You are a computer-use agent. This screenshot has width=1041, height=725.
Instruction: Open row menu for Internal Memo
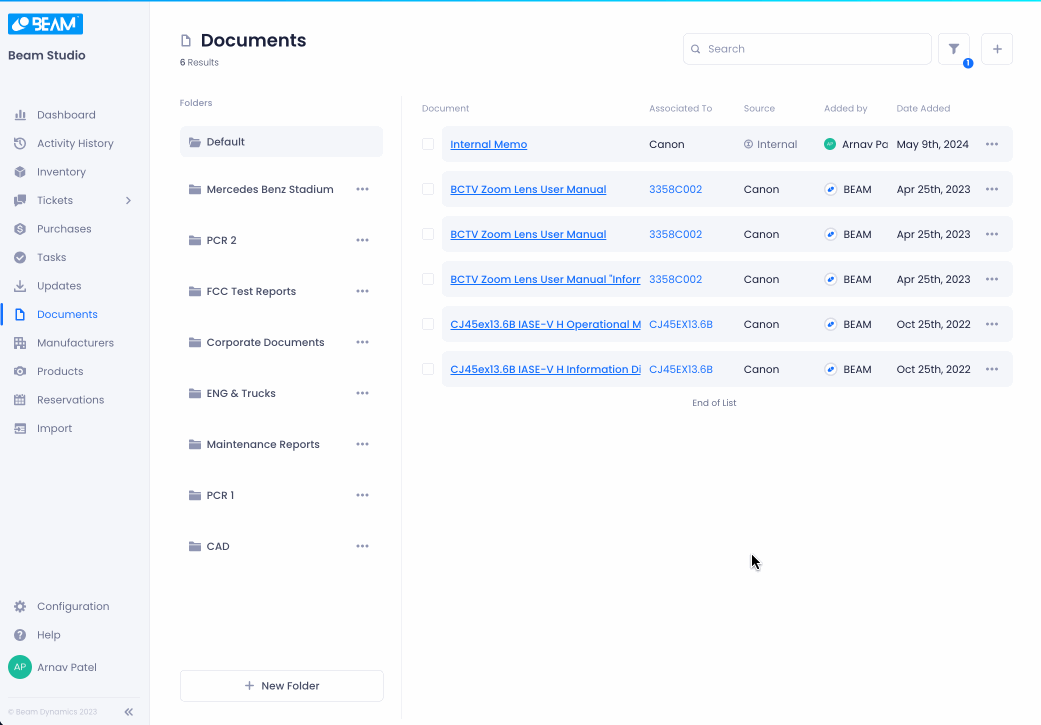992,144
